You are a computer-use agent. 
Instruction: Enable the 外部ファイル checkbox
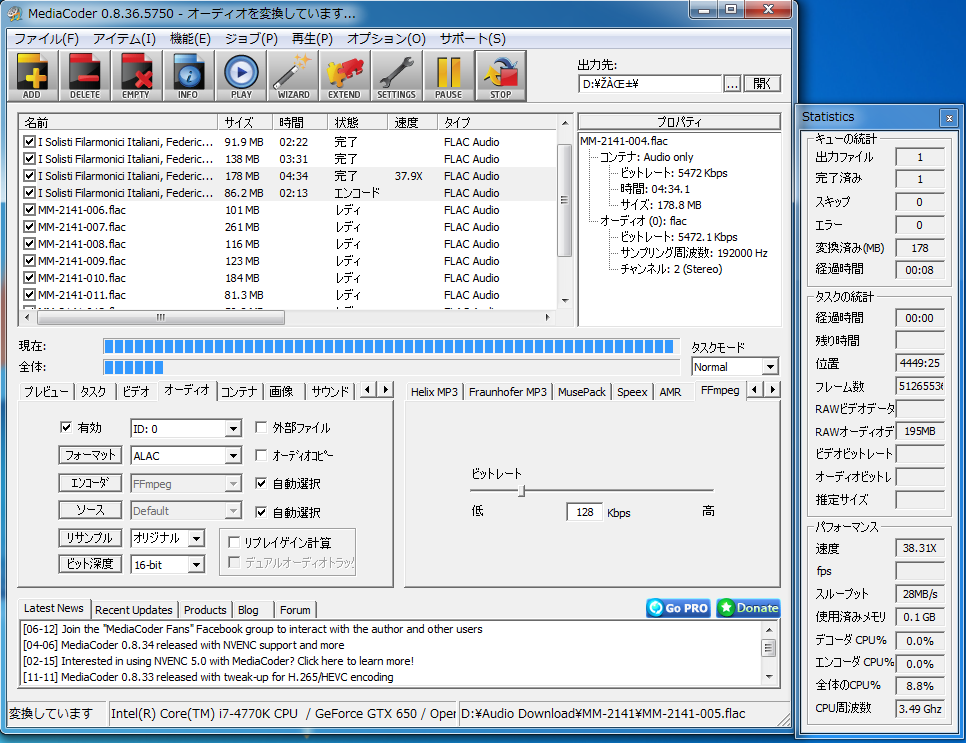[261, 427]
